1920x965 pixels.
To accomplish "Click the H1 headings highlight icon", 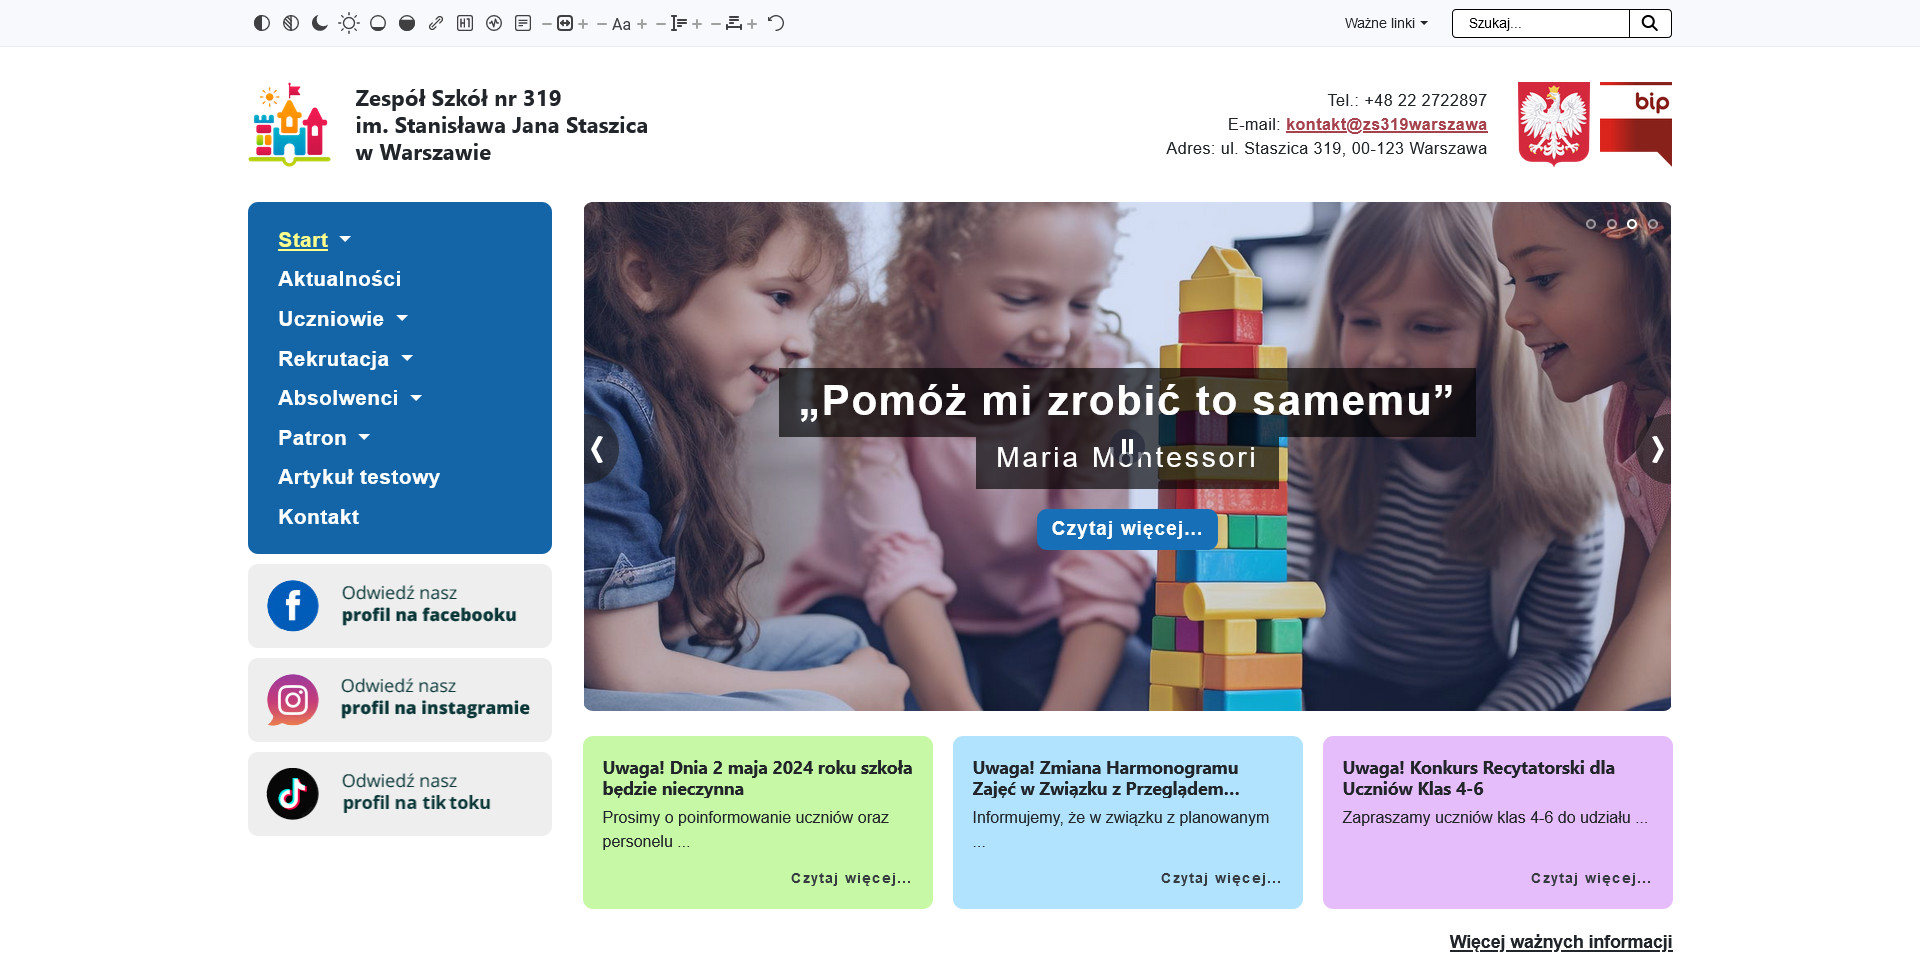I will pyautogui.click(x=465, y=23).
